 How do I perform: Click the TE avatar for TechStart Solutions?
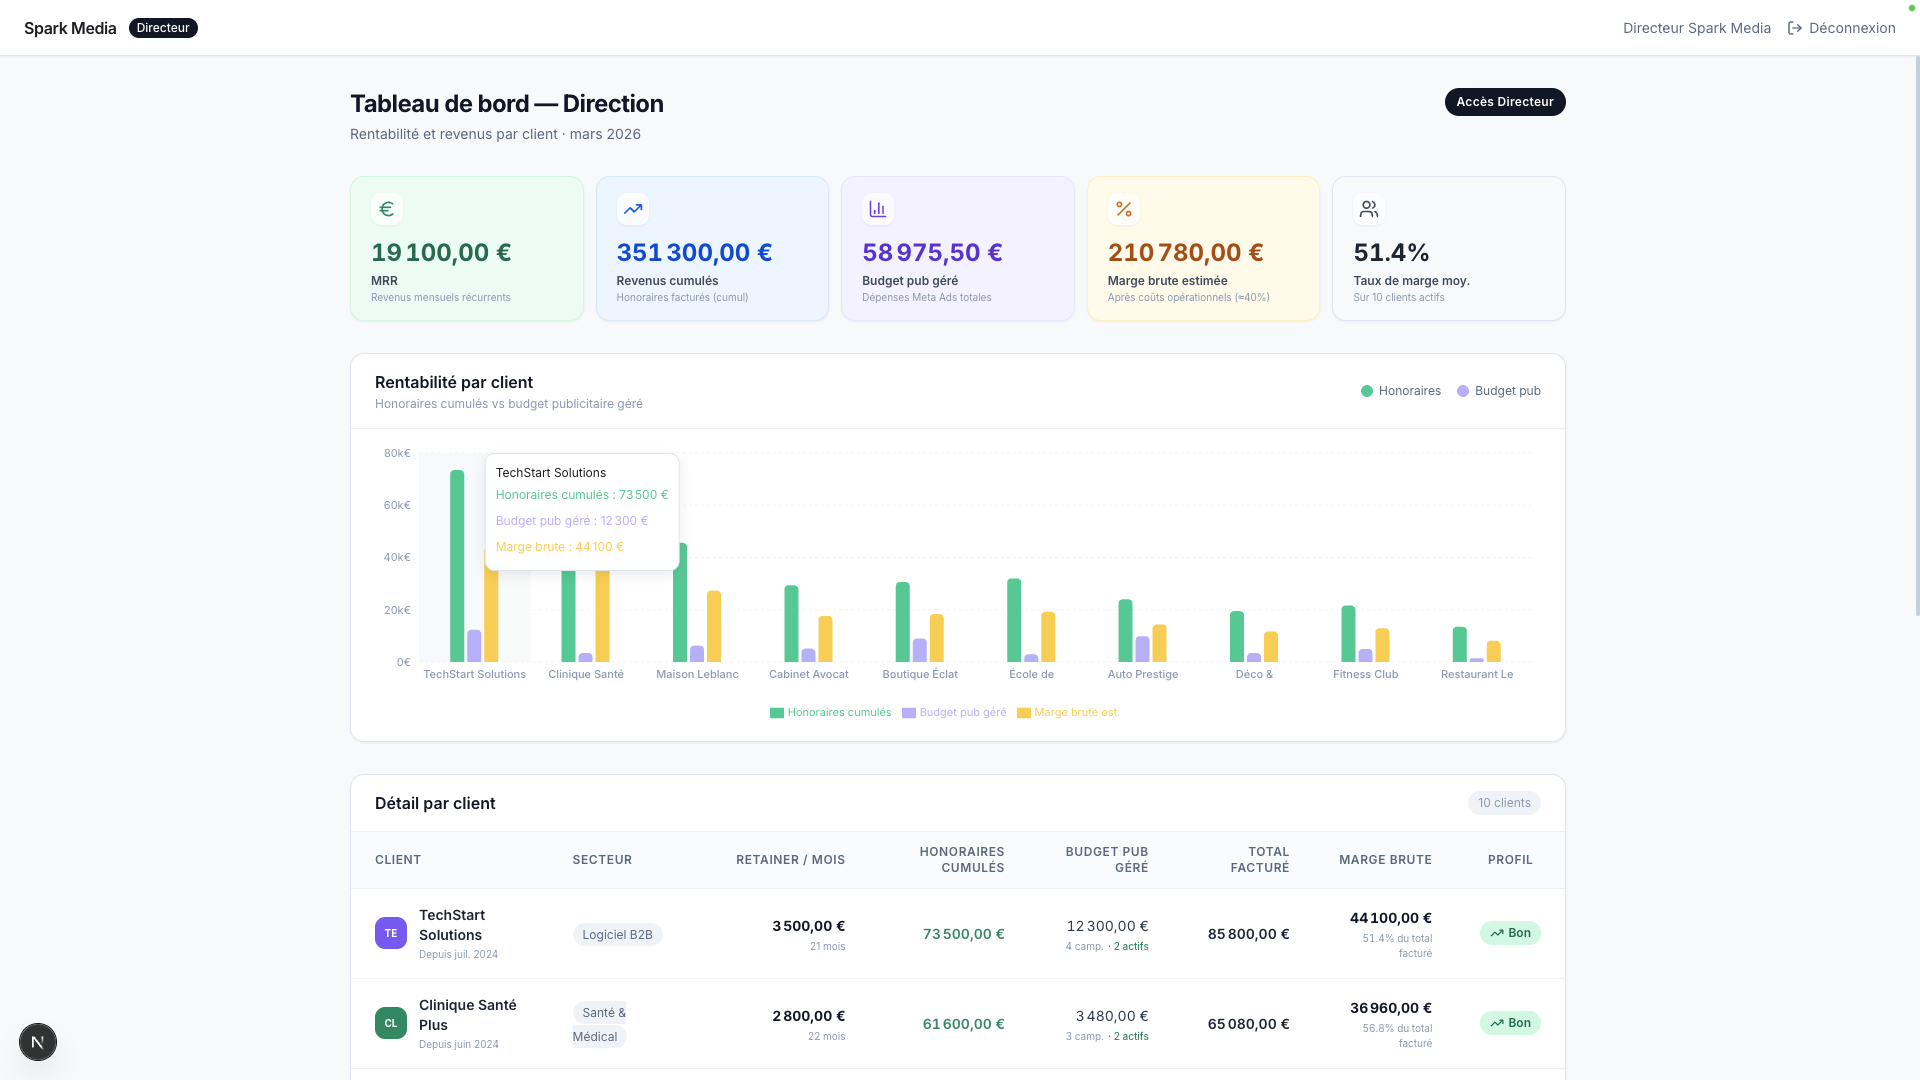tap(390, 933)
